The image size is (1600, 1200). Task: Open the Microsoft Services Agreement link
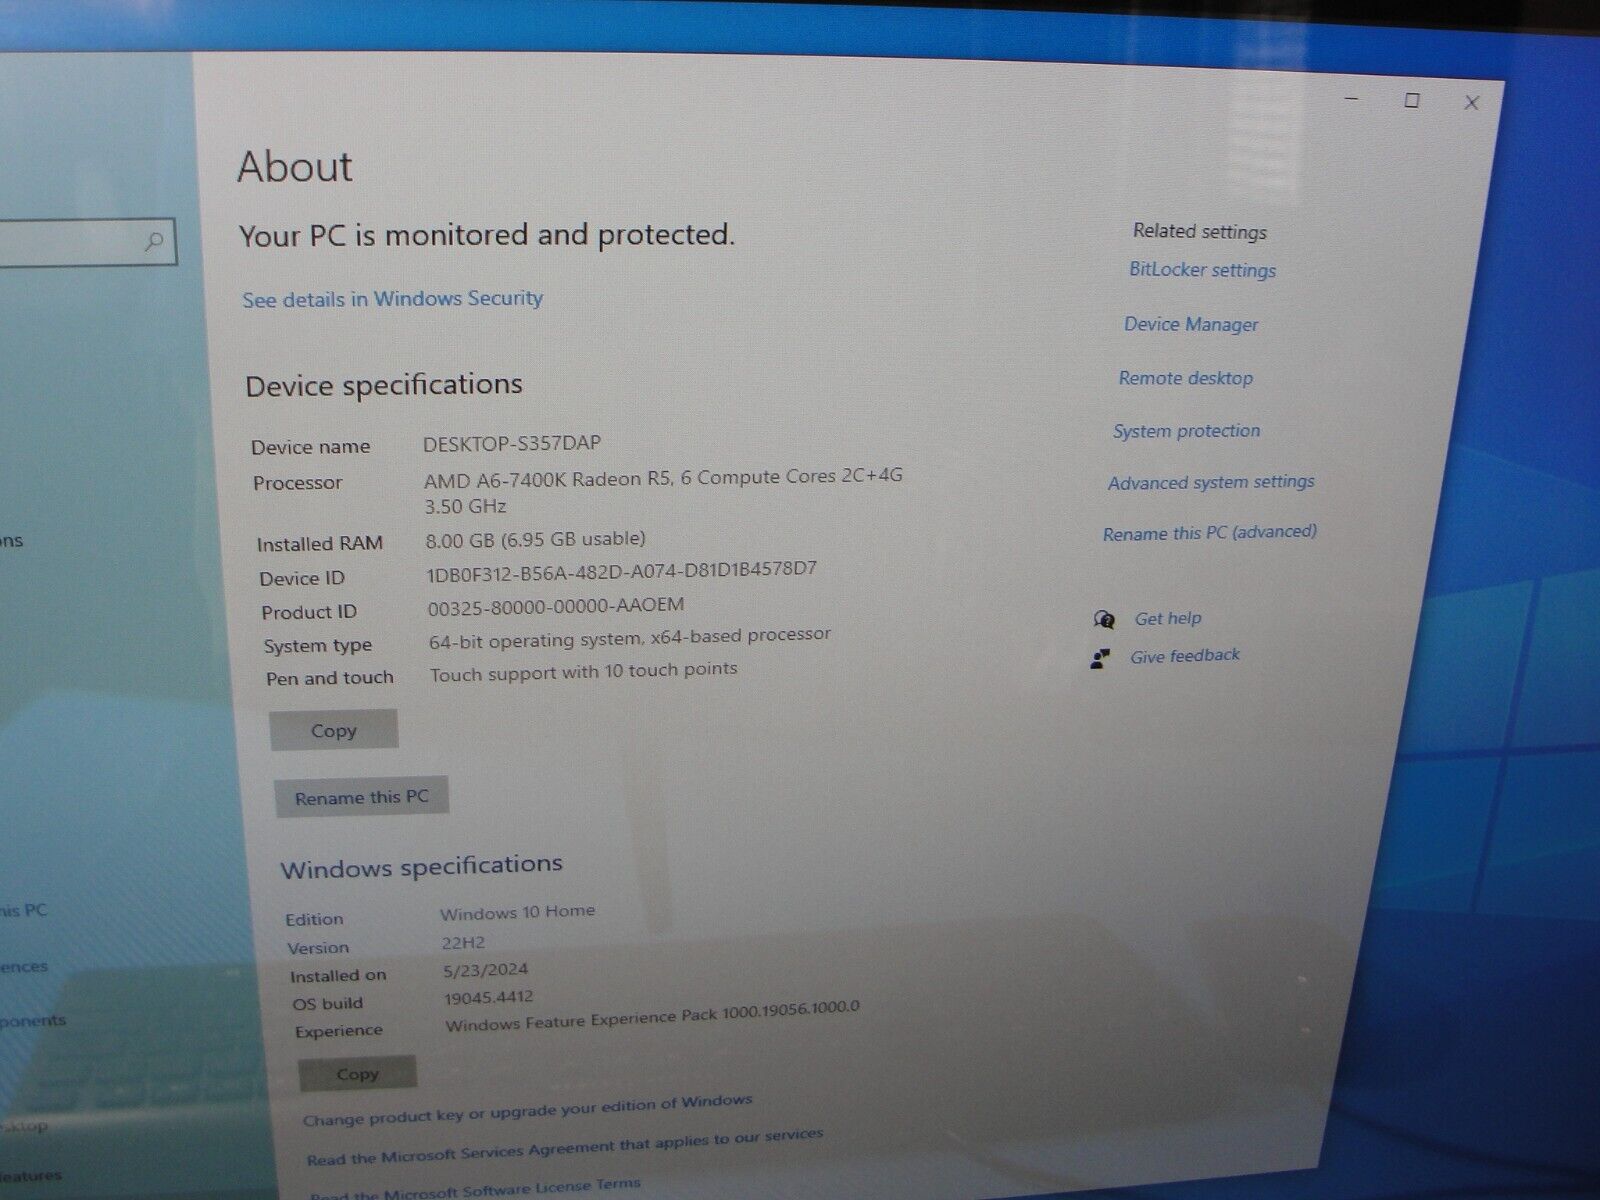coord(565,1147)
